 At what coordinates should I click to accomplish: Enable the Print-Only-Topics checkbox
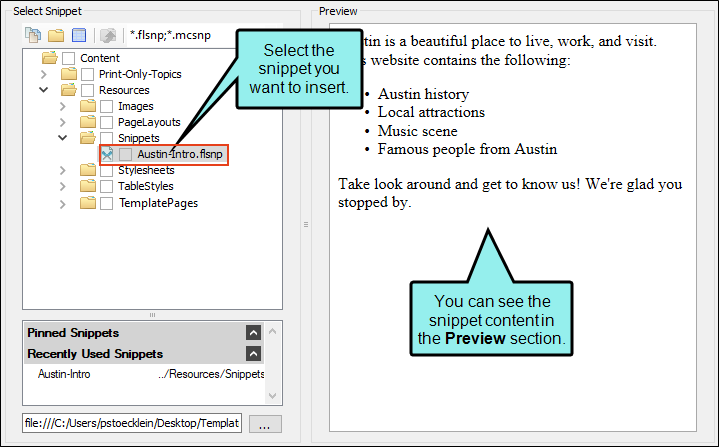pos(87,74)
